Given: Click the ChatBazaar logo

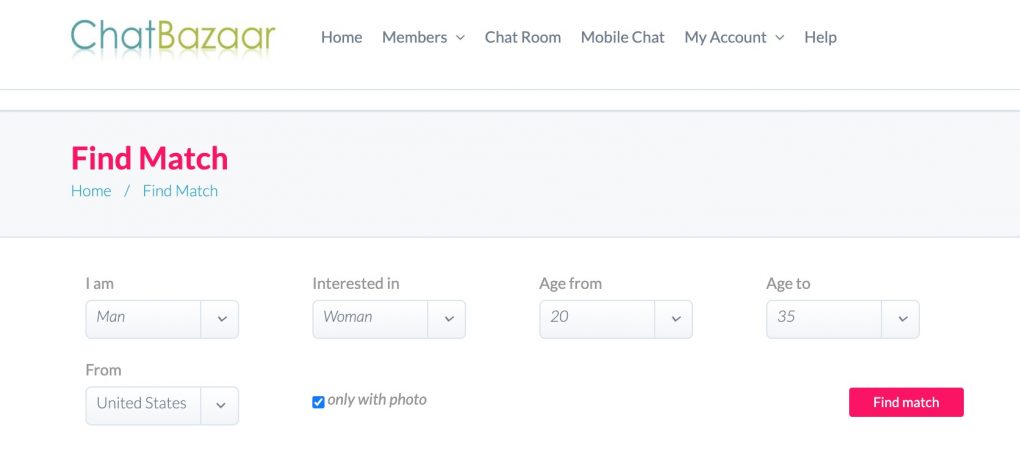Looking at the screenshot, I should click(x=173, y=37).
